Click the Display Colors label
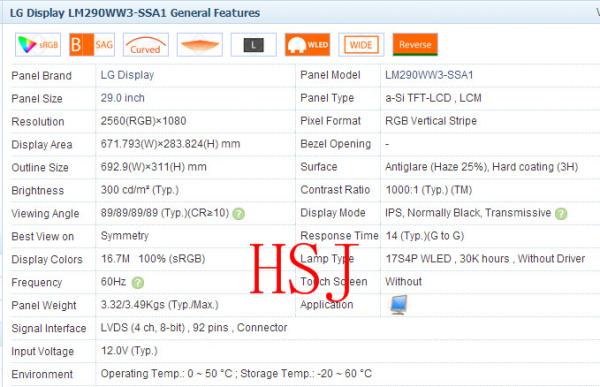 point(47,260)
